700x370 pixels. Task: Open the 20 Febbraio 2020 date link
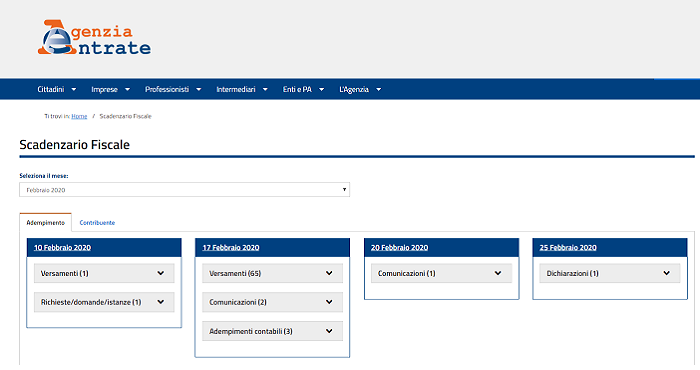[x=399, y=247]
